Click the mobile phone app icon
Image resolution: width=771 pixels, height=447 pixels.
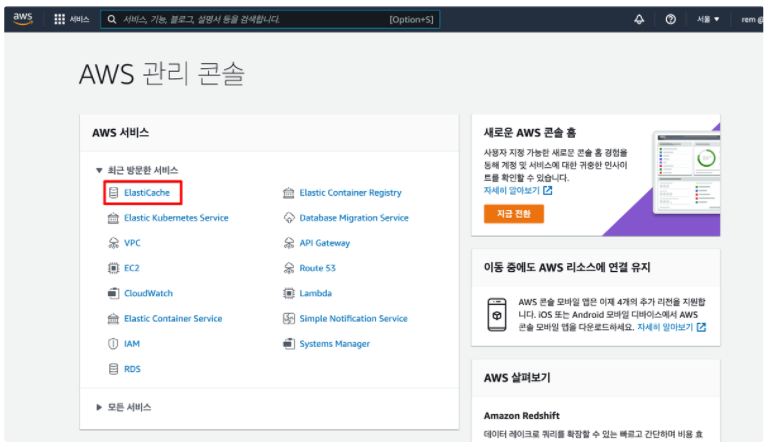[x=497, y=315]
